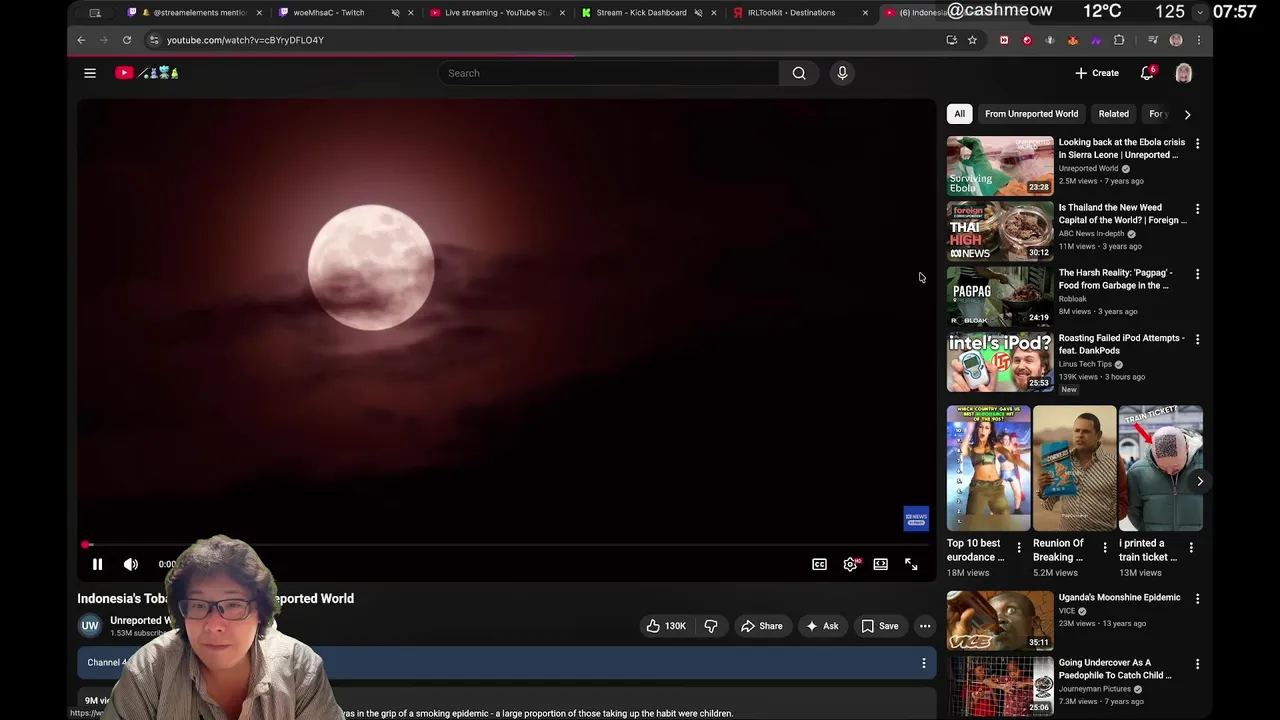Open the YouTube notifications bell

[x=1147, y=73]
